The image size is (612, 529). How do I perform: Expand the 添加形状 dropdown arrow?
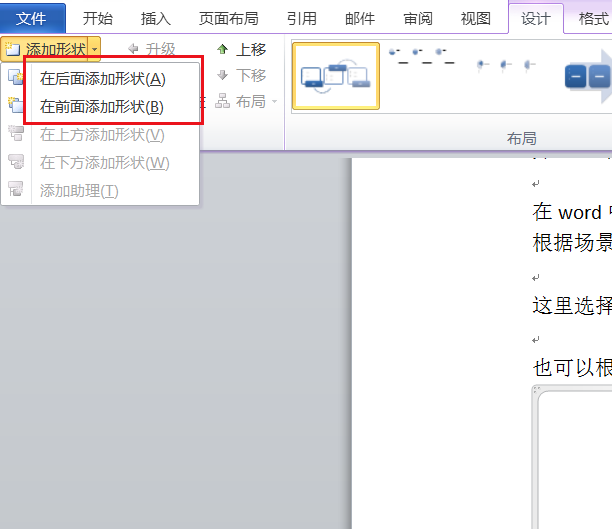tap(94, 49)
